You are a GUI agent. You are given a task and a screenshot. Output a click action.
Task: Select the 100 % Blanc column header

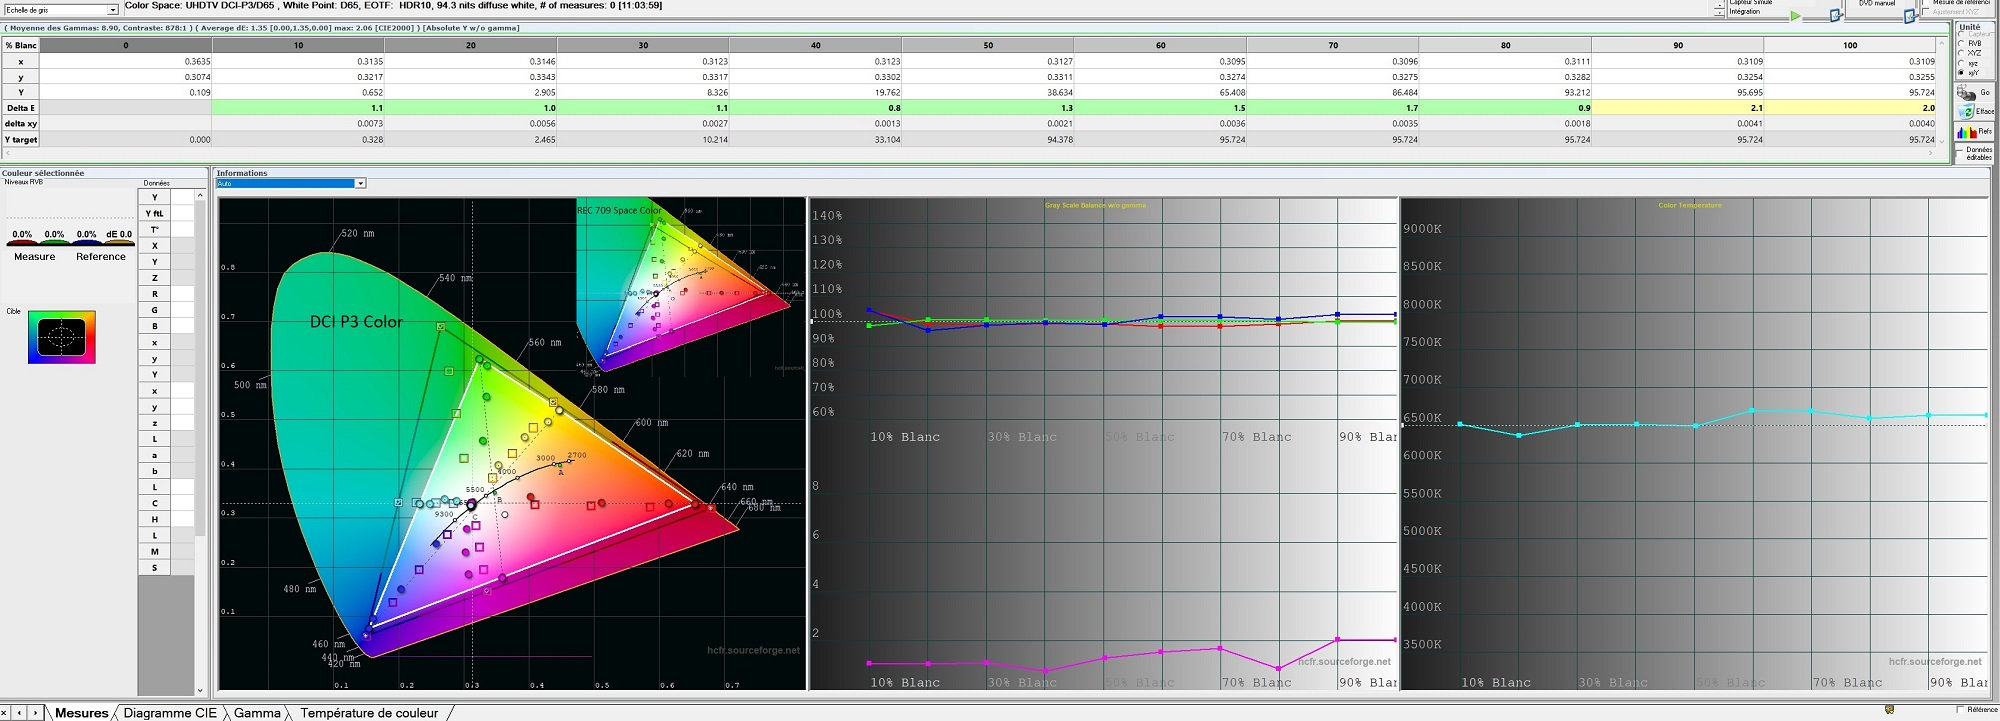pyautogui.click(x=1850, y=45)
